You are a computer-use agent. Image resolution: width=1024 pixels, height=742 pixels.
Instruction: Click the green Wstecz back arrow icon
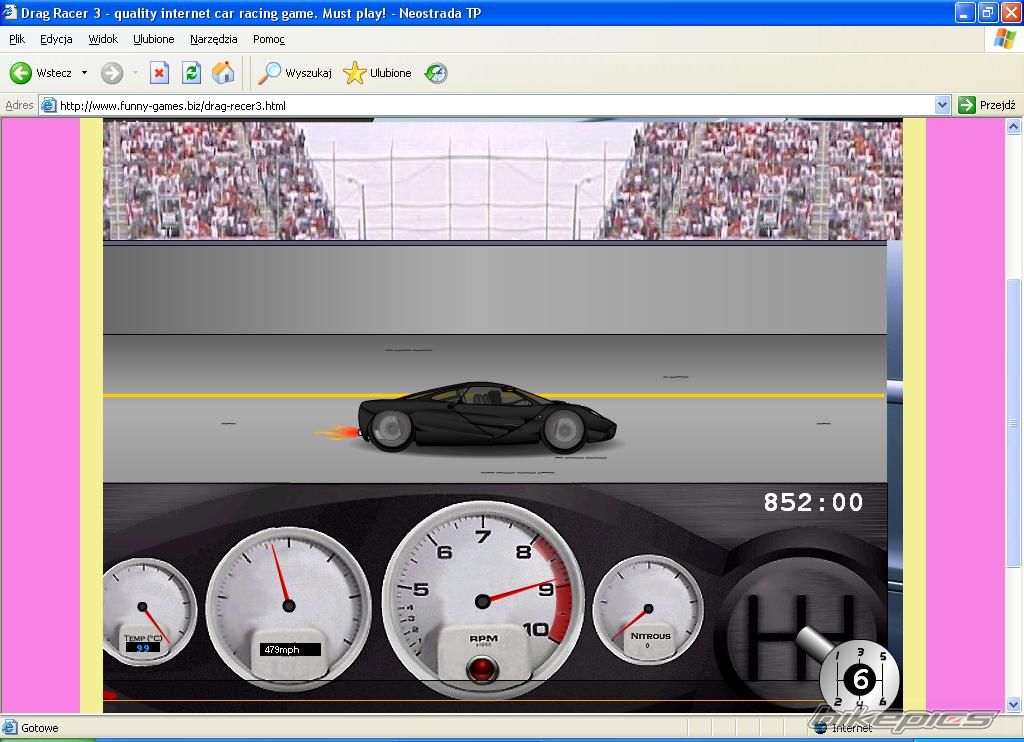coord(20,73)
